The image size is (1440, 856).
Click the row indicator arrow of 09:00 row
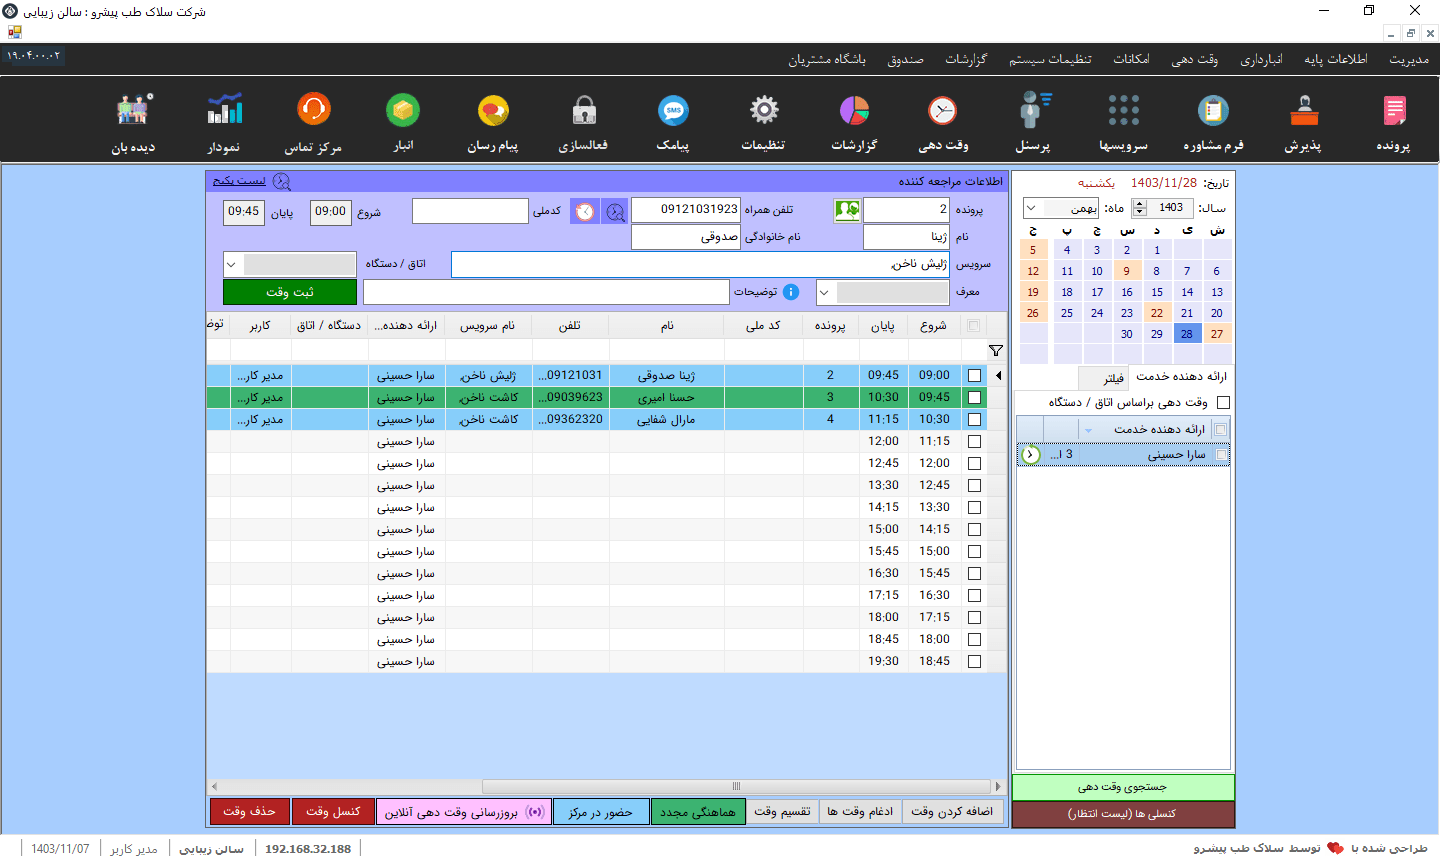998,376
